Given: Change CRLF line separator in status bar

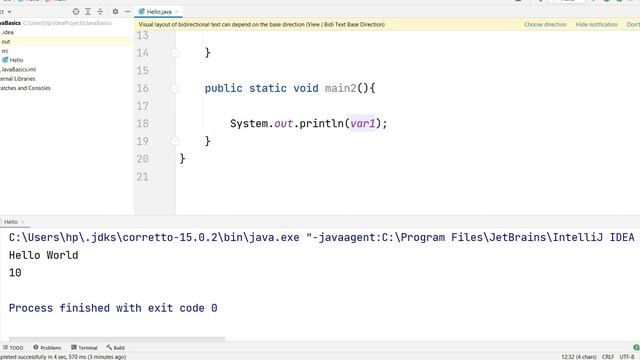Looking at the screenshot, I should click(x=608, y=357).
